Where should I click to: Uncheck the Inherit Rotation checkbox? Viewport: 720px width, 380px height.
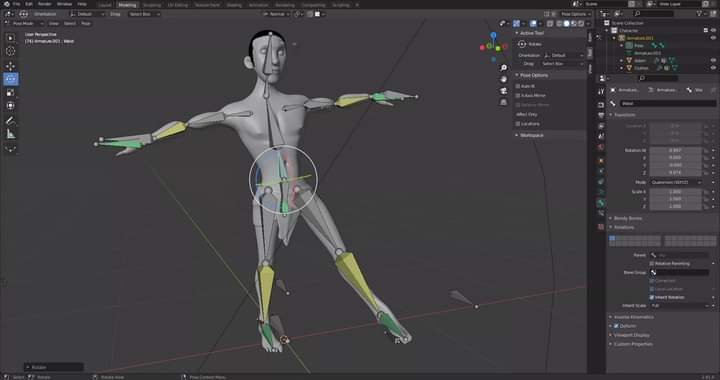tap(652, 297)
